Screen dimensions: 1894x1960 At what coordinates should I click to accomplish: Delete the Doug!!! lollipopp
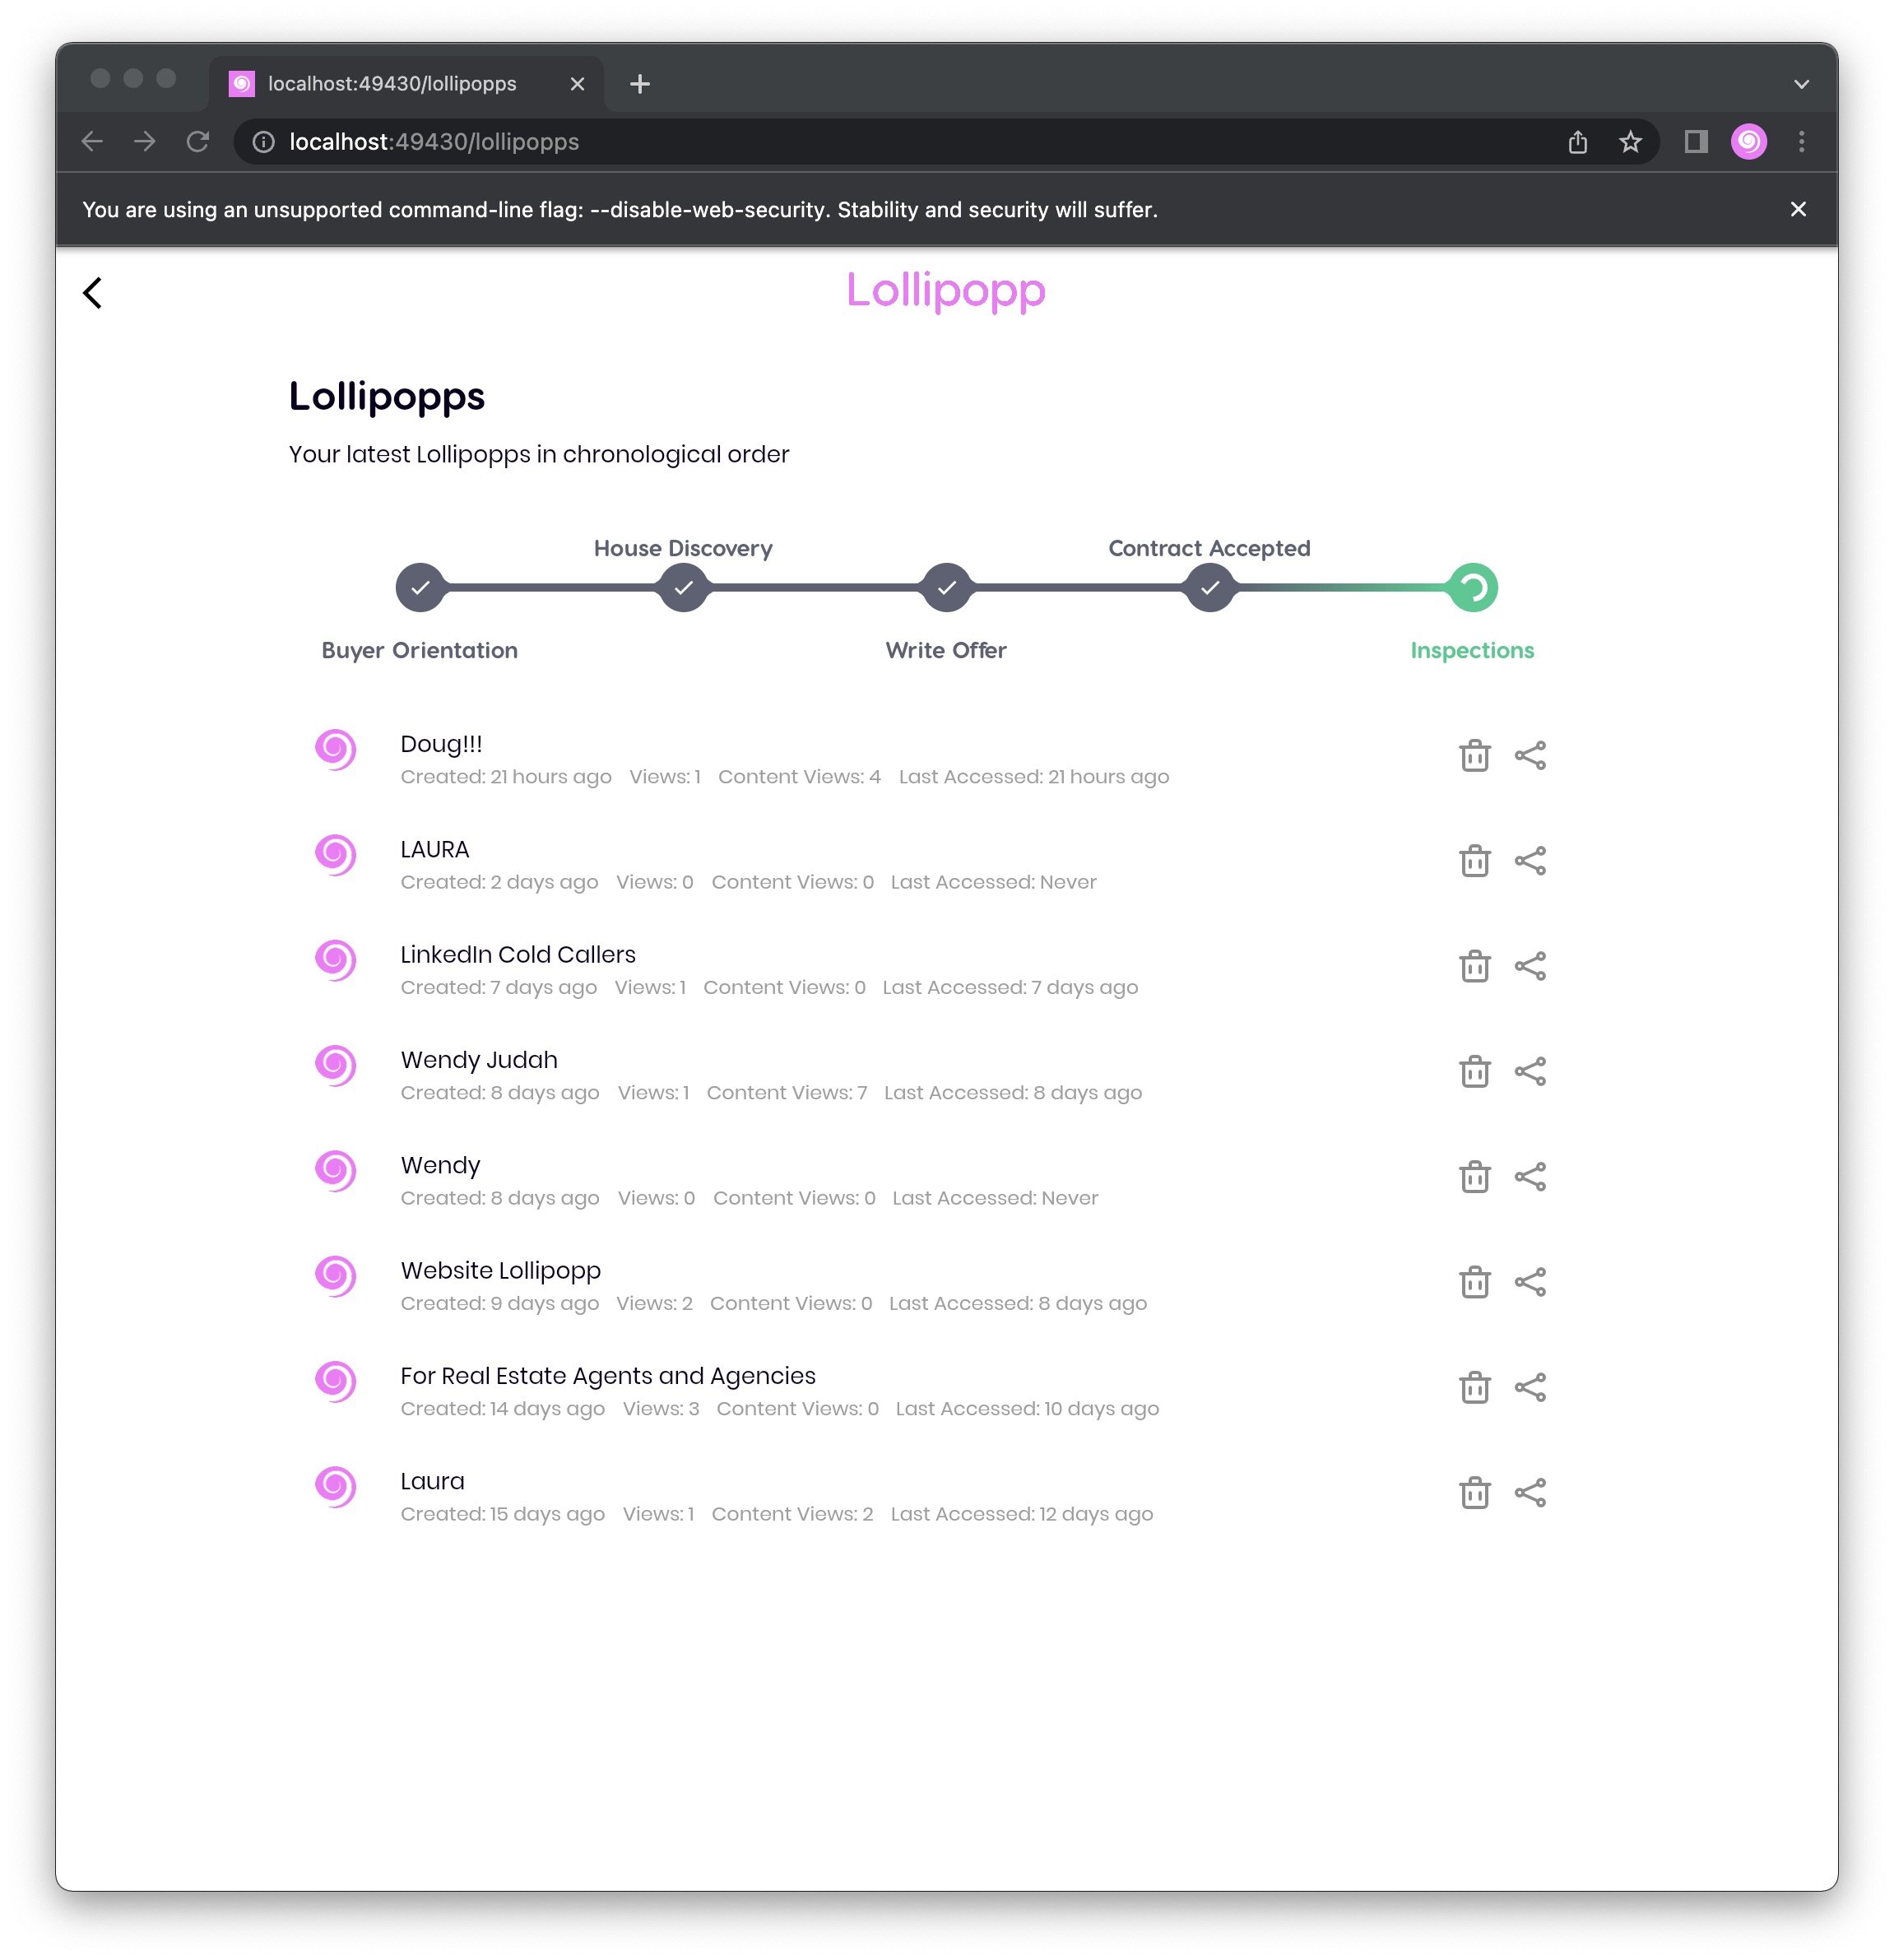click(1475, 755)
